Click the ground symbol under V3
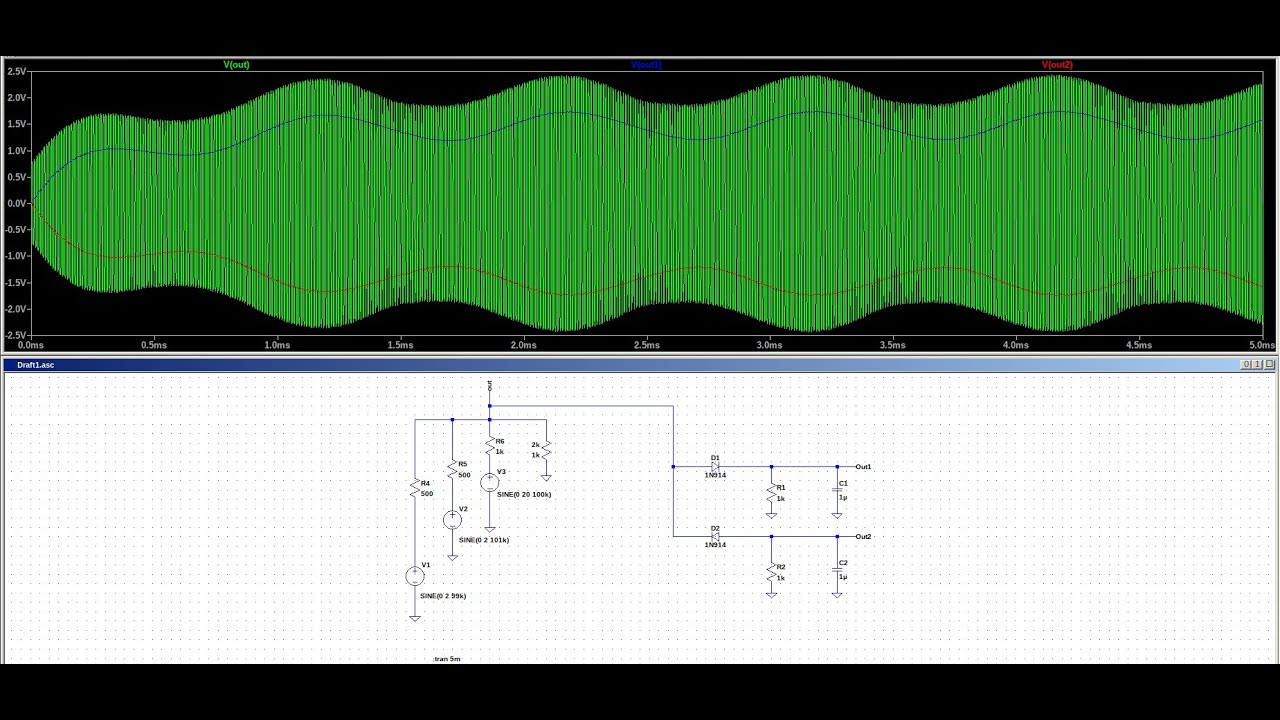 [x=489, y=528]
